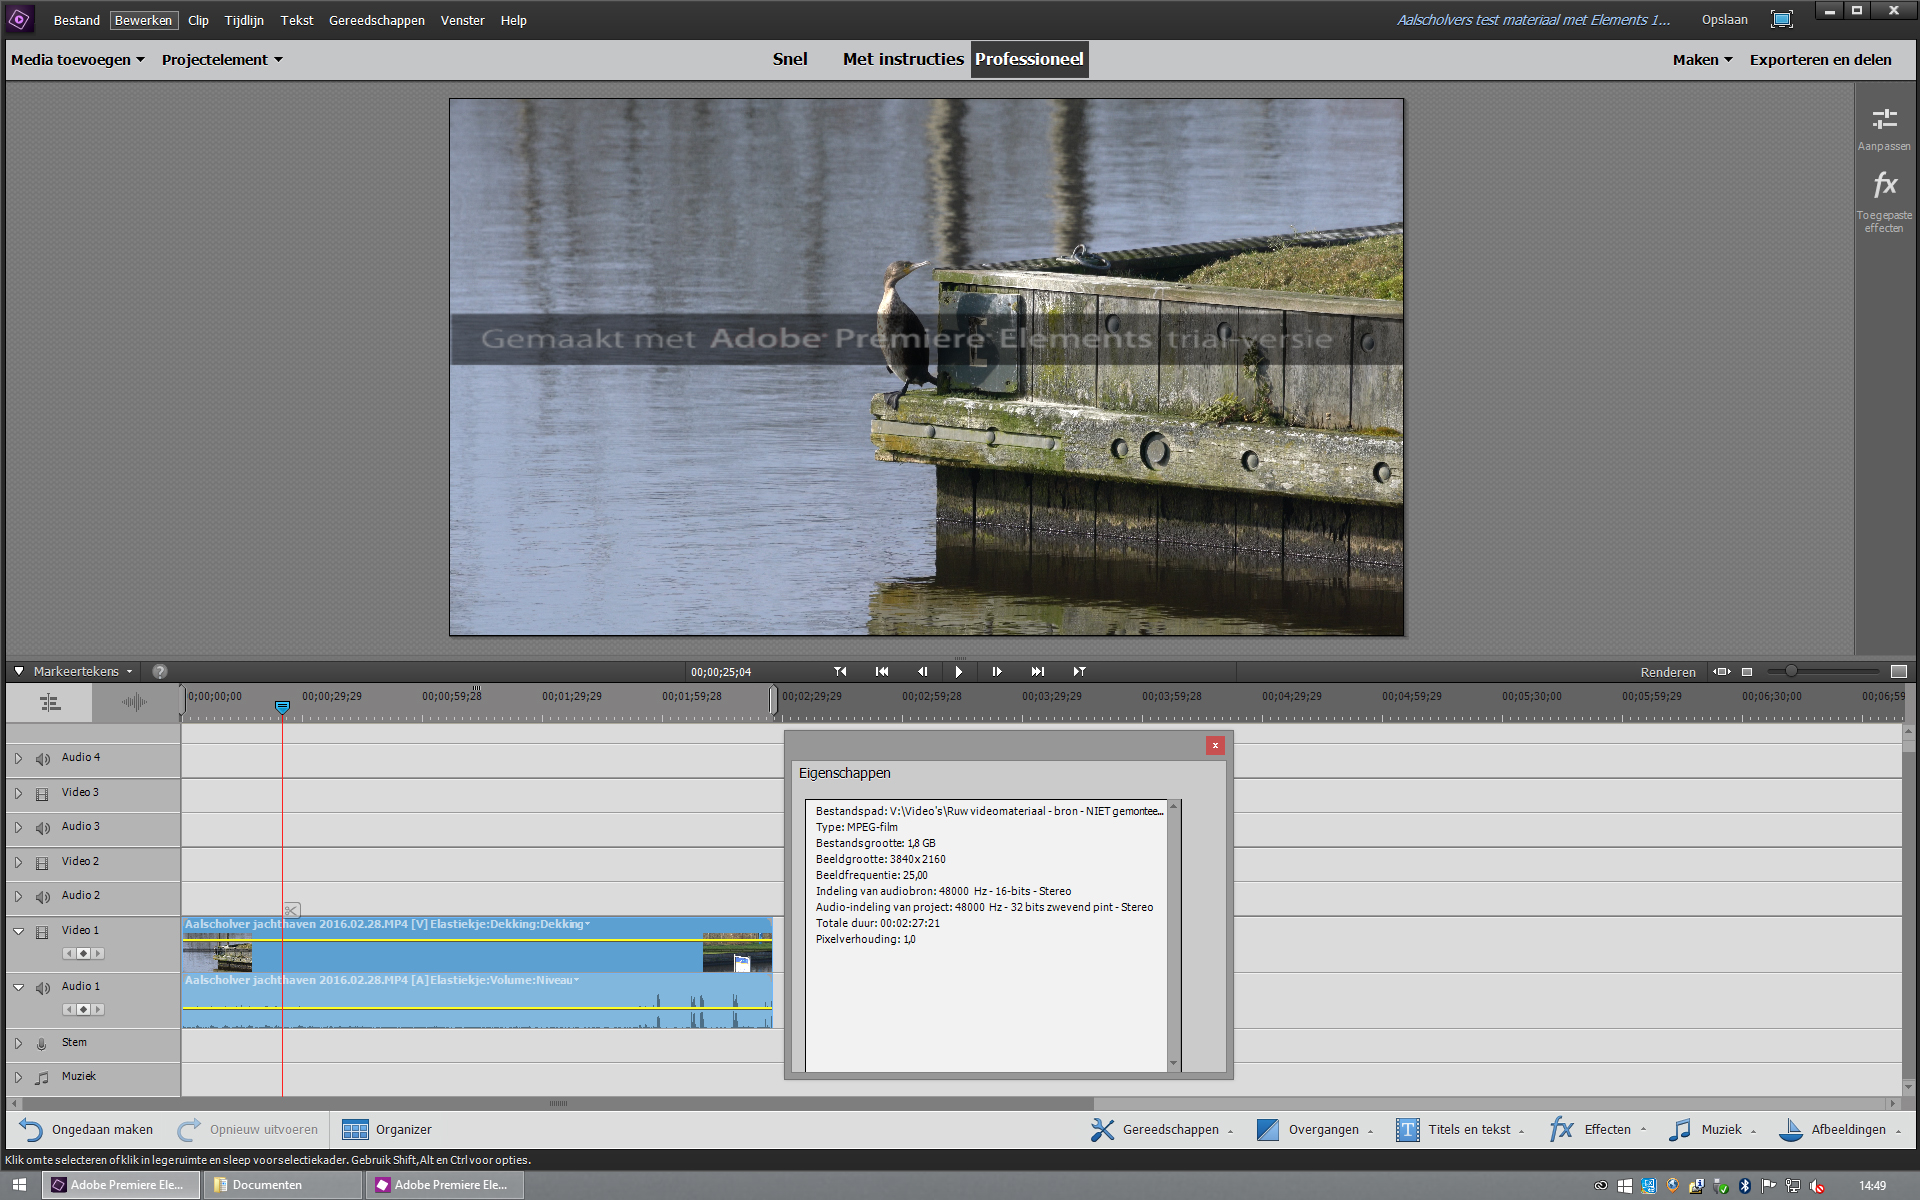Open the Venster menu

tap(462, 20)
